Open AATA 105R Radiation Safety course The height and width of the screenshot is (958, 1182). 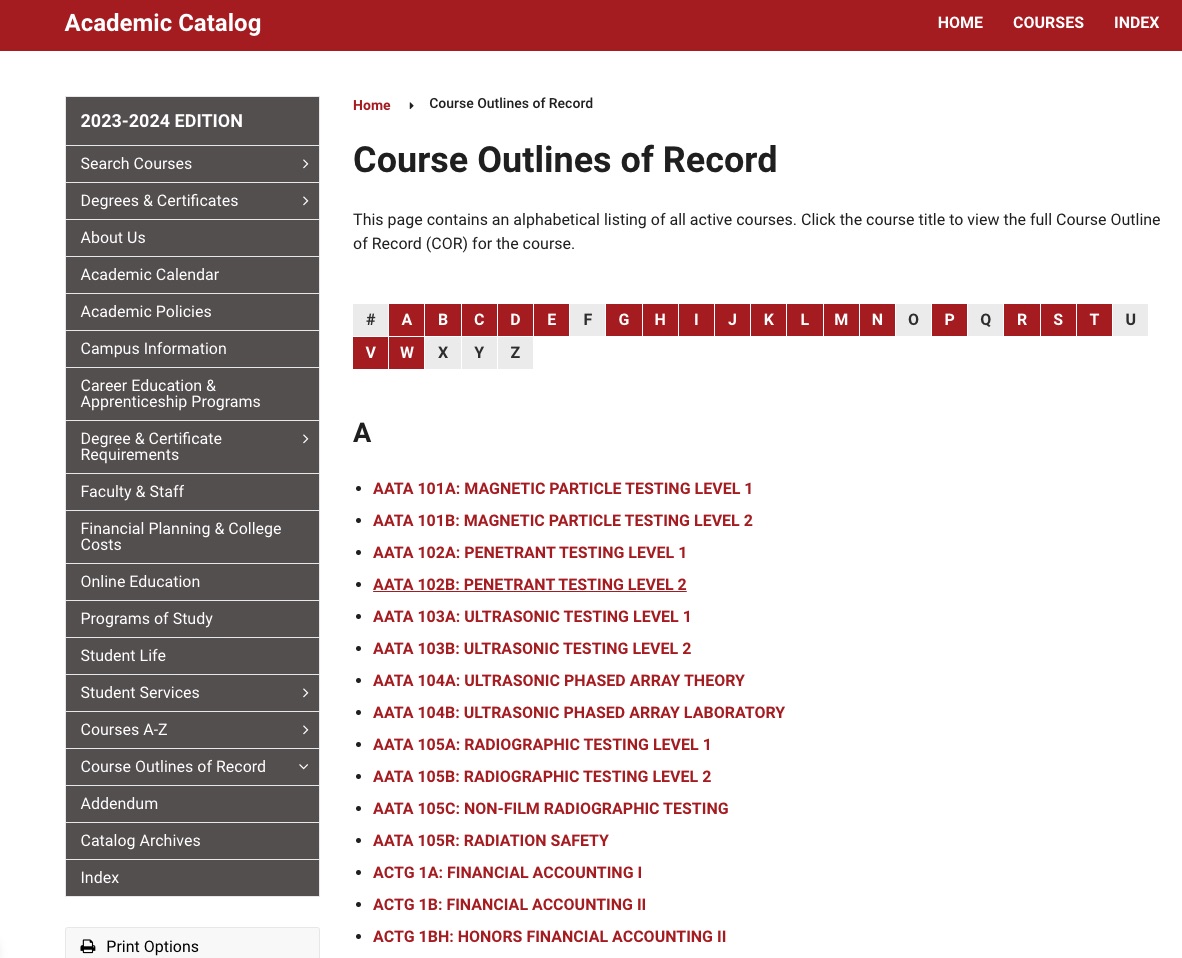(490, 841)
